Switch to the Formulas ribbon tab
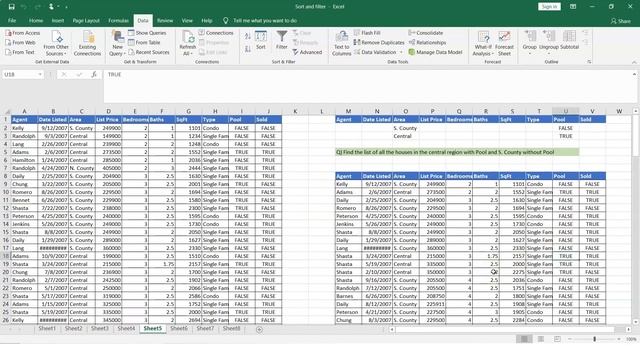 [118, 20]
